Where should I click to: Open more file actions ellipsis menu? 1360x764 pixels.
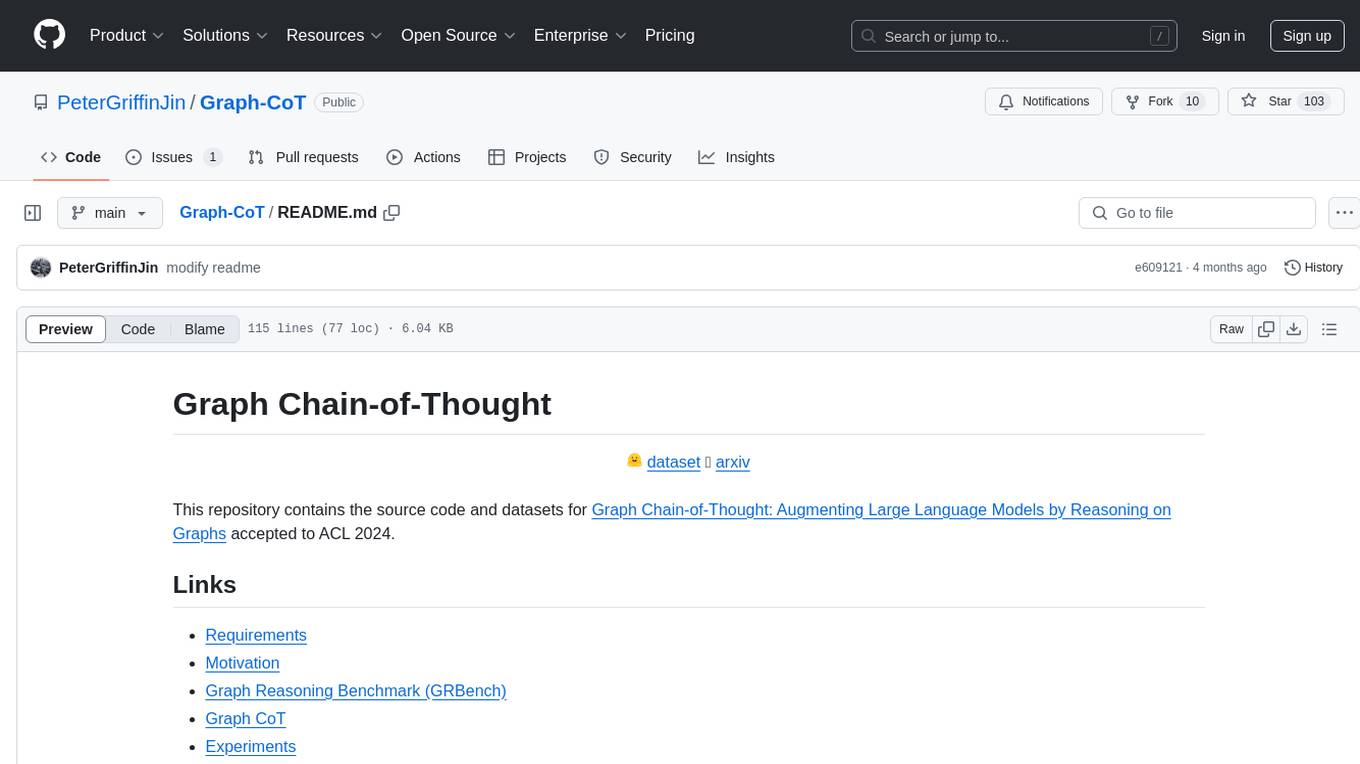pyautogui.click(x=1344, y=213)
